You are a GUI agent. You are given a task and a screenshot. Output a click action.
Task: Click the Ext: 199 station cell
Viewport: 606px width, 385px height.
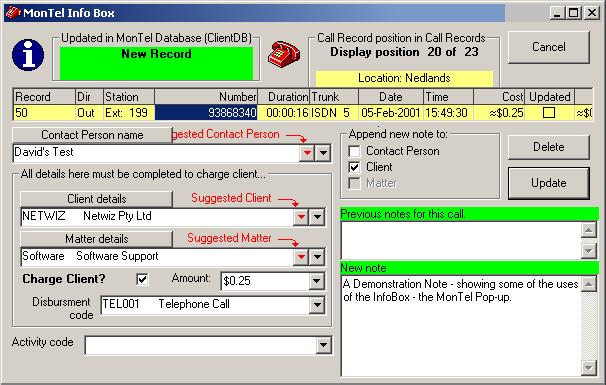tap(129, 113)
